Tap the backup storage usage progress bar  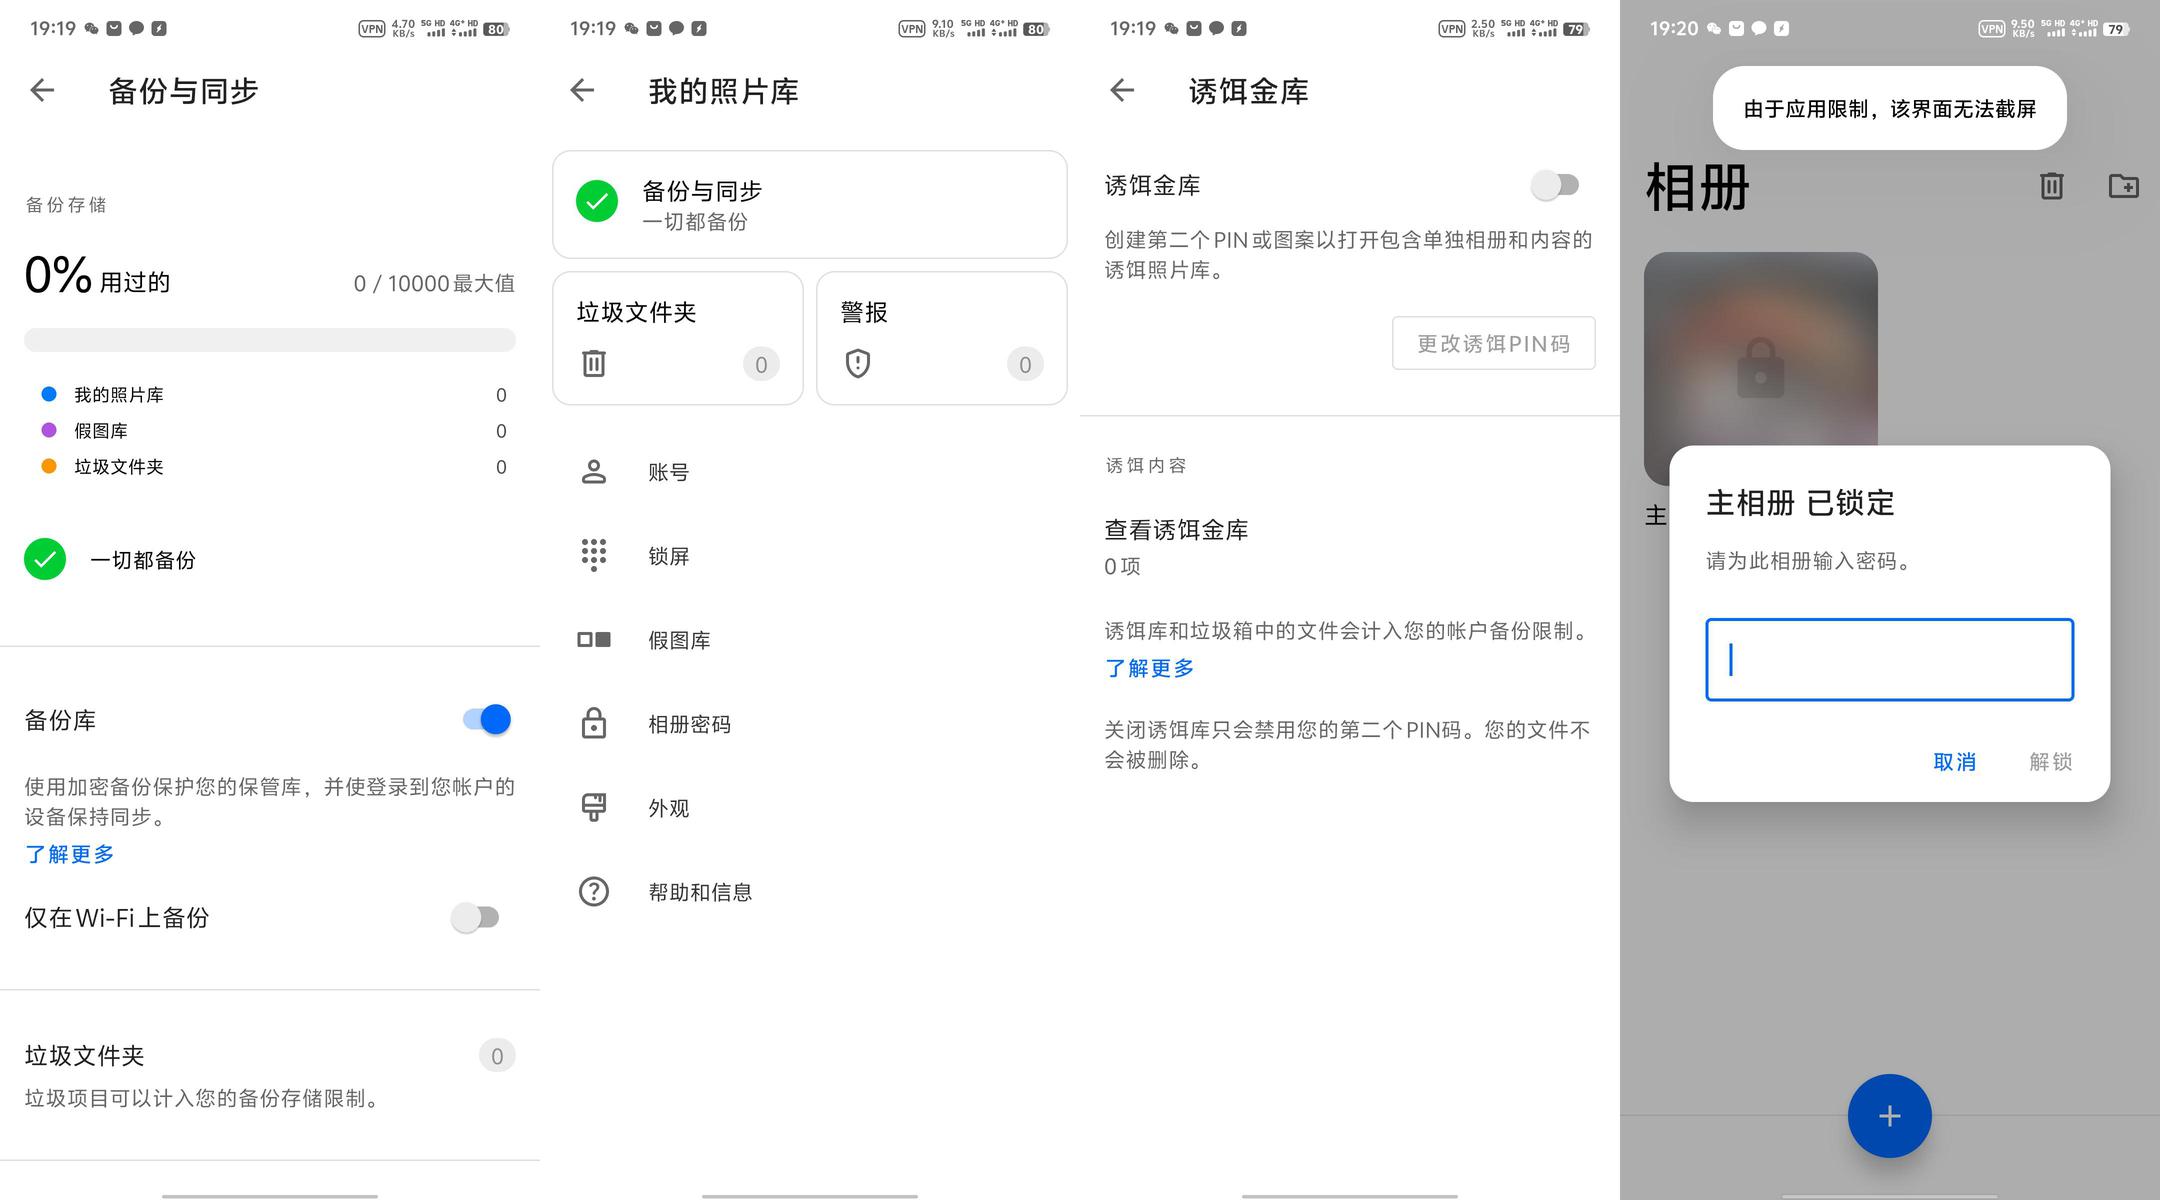pos(270,340)
